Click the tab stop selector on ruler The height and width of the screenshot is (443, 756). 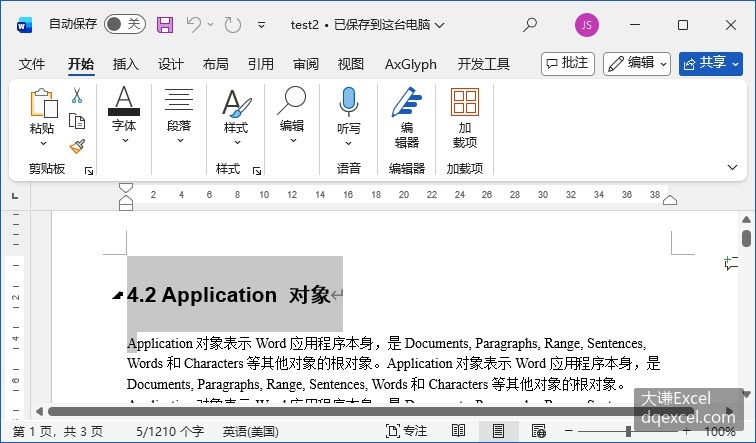tap(15, 196)
